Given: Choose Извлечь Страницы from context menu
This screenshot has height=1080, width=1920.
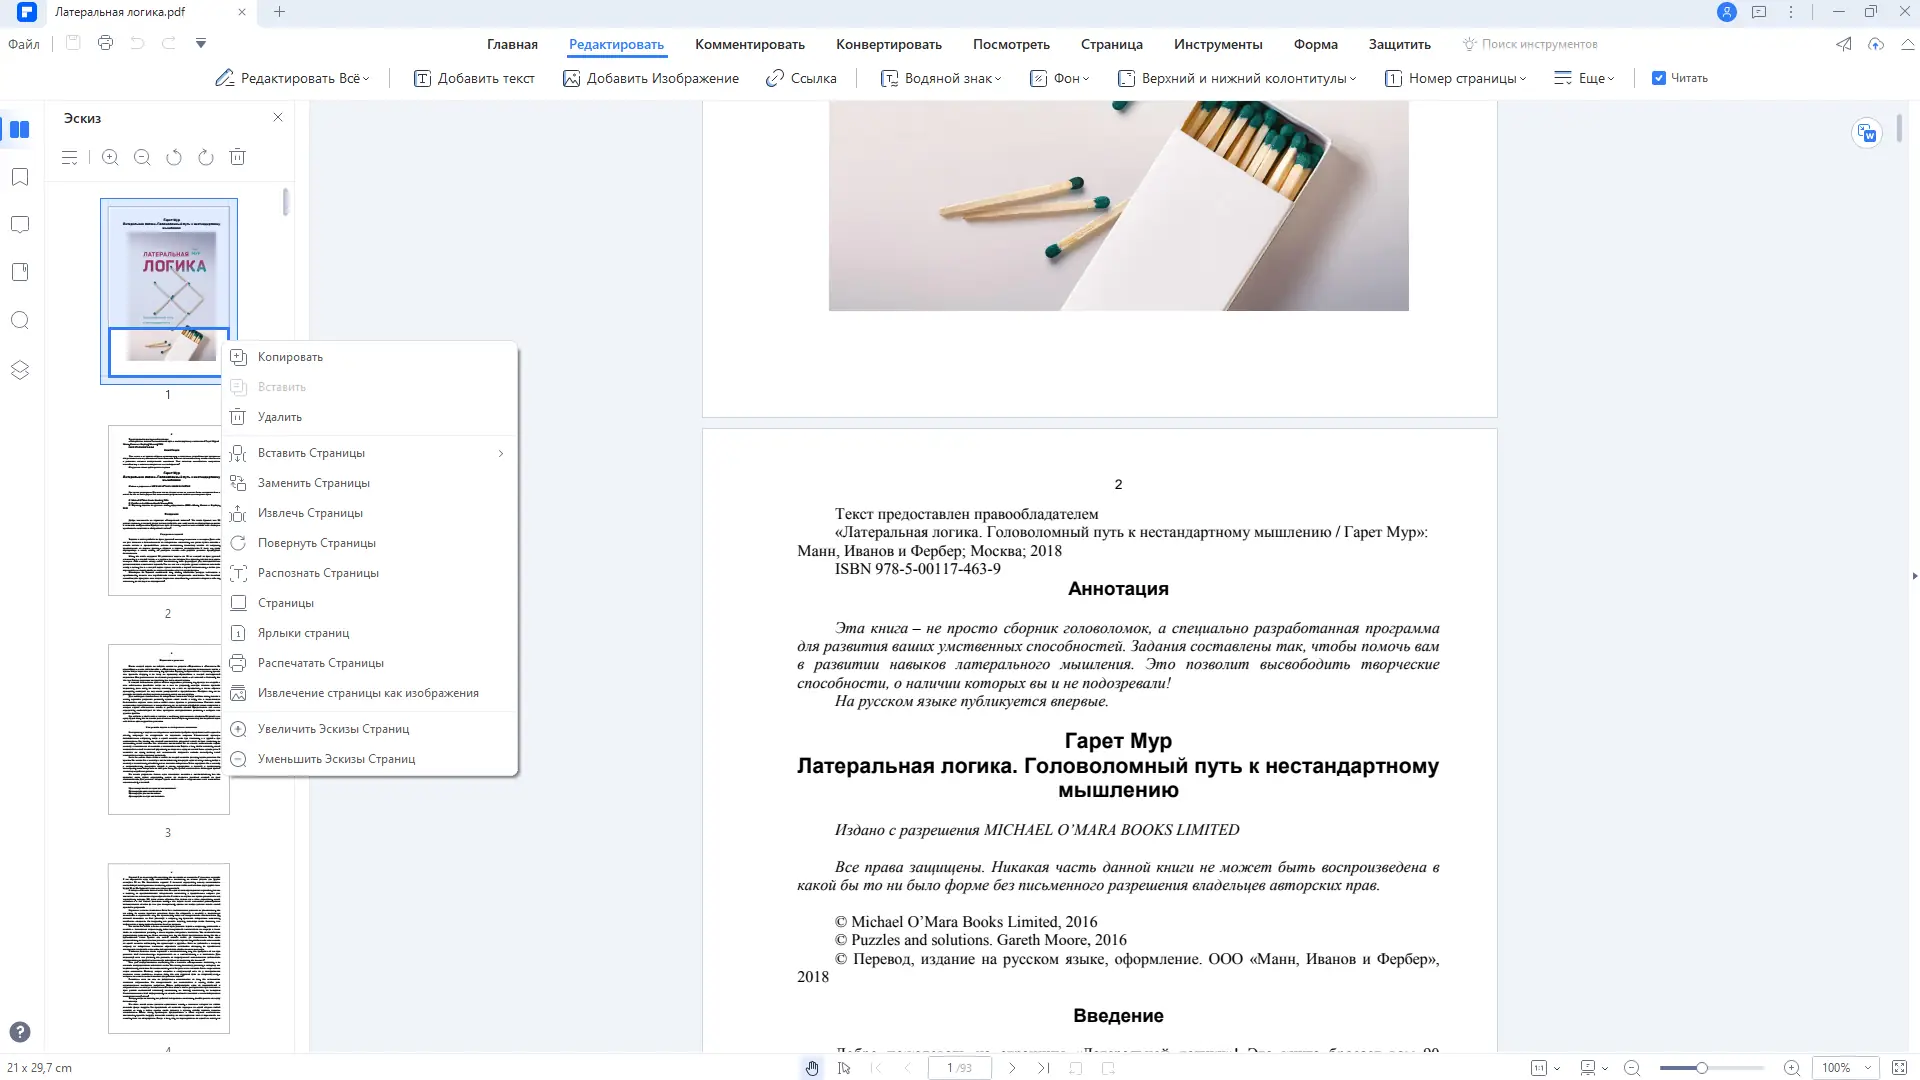Looking at the screenshot, I should pyautogui.click(x=310, y=513).
